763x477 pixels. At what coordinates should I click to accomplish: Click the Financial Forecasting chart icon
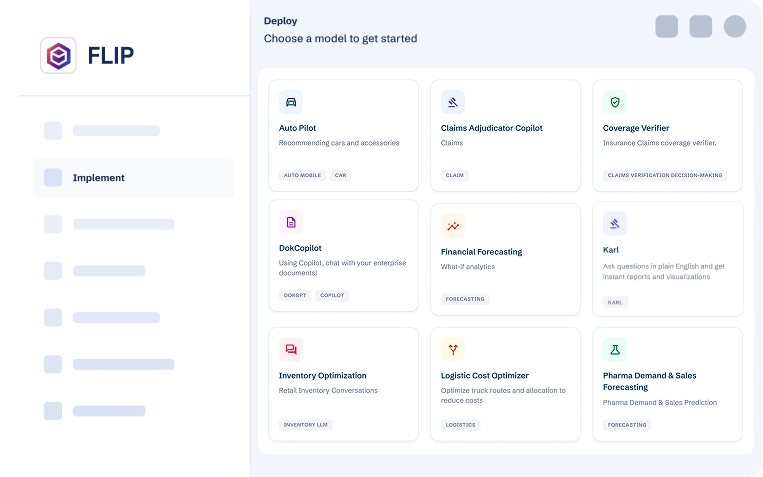click(453, 226)
